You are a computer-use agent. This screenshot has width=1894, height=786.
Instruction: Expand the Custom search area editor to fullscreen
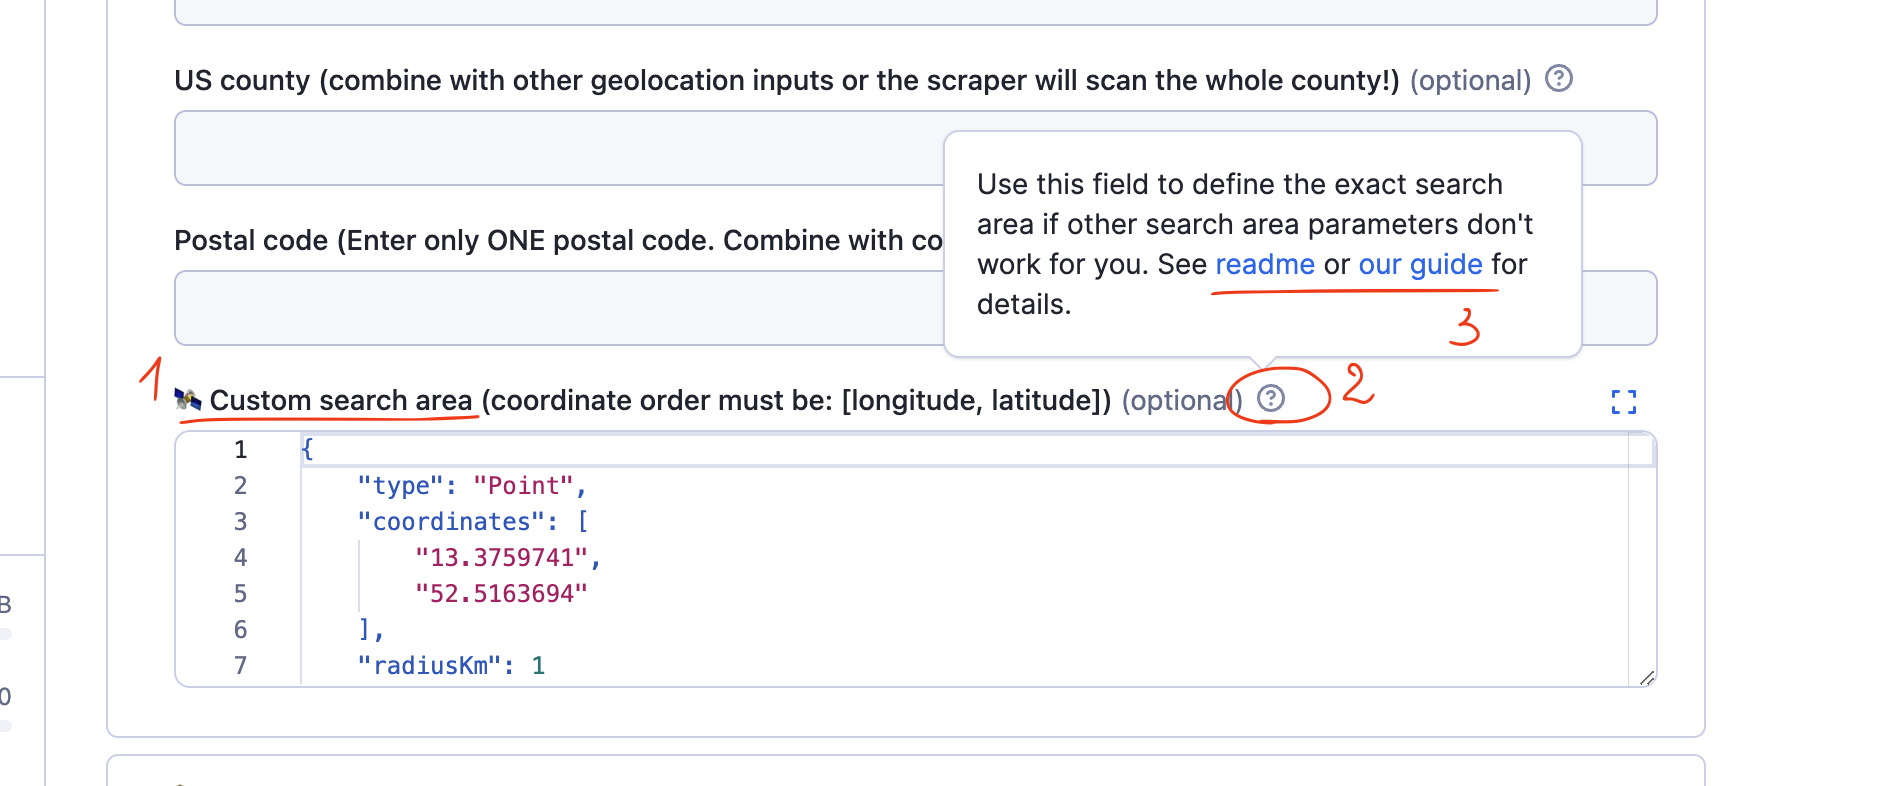pyautogui.click(x=1625, y=402)
